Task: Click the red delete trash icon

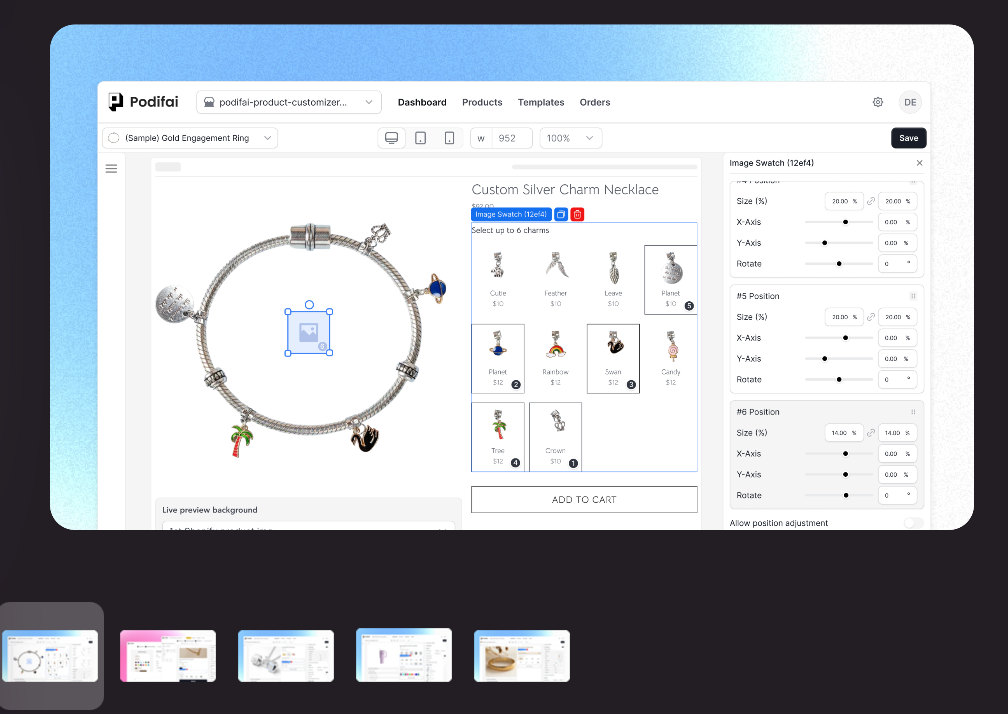Action: (x=578, y=214)
